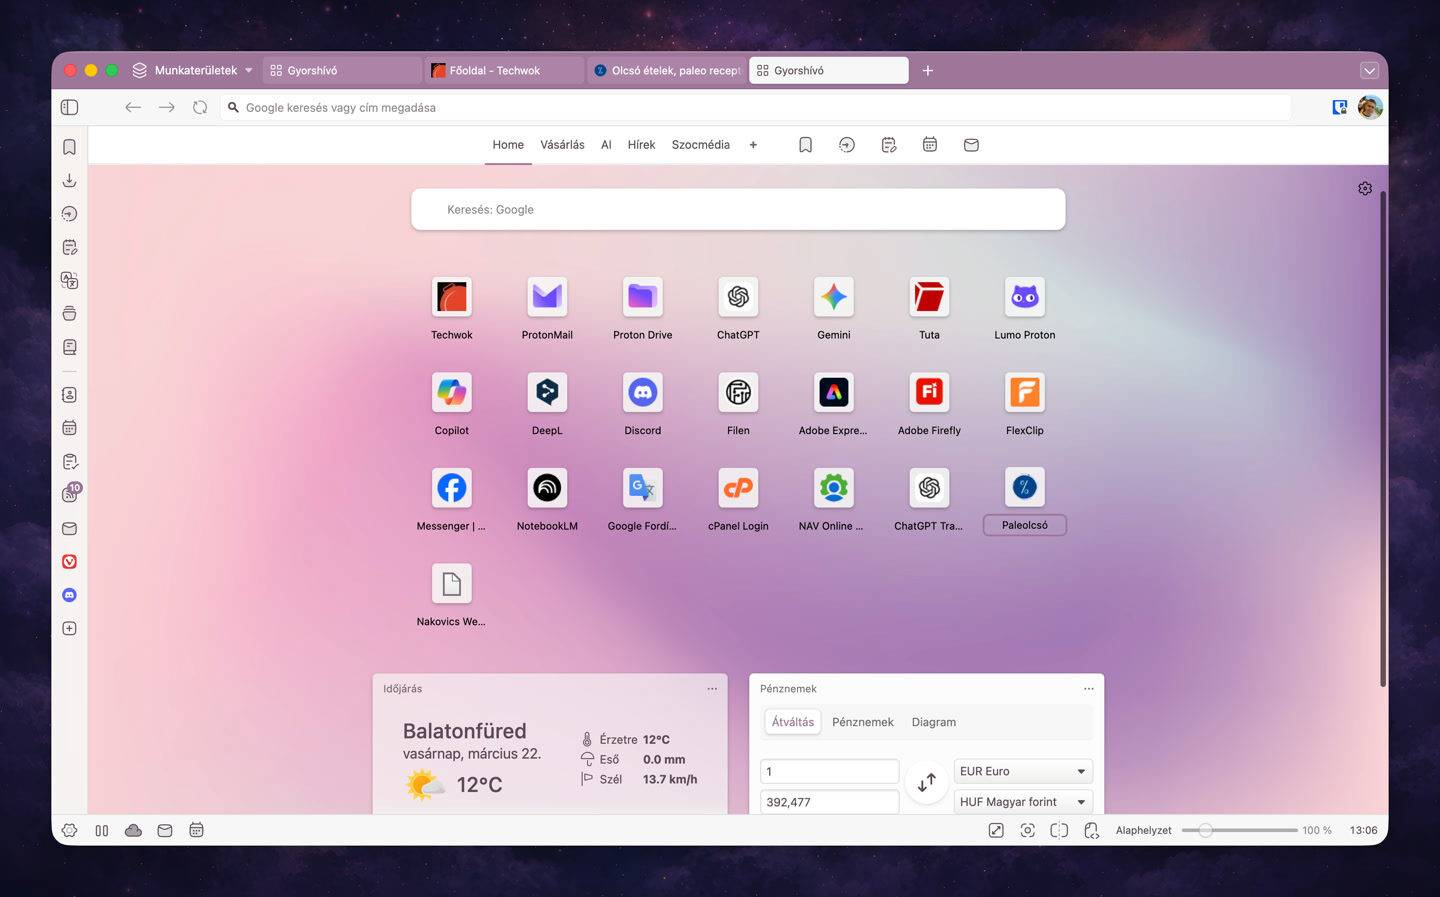Open the ProtonMail speed dial
The image size is (1440, 897).
pos(547,297)
